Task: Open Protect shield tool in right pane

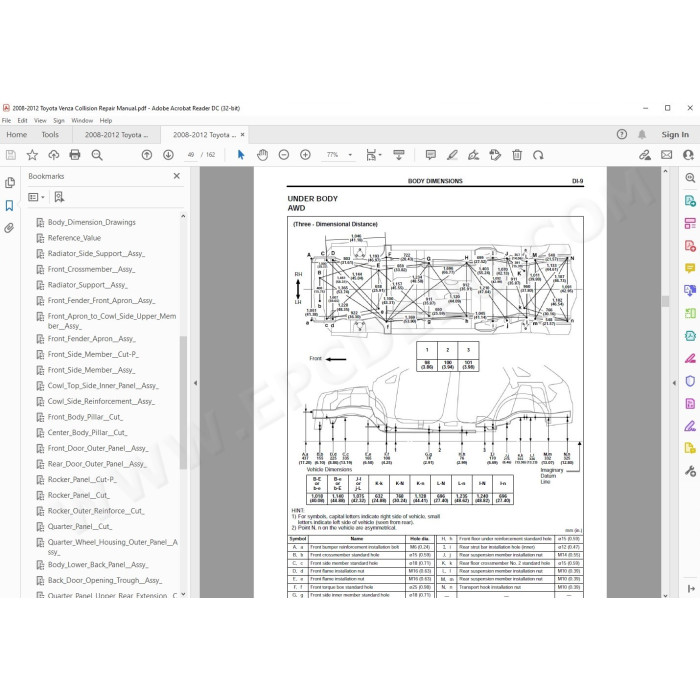Action: point(690,381)
